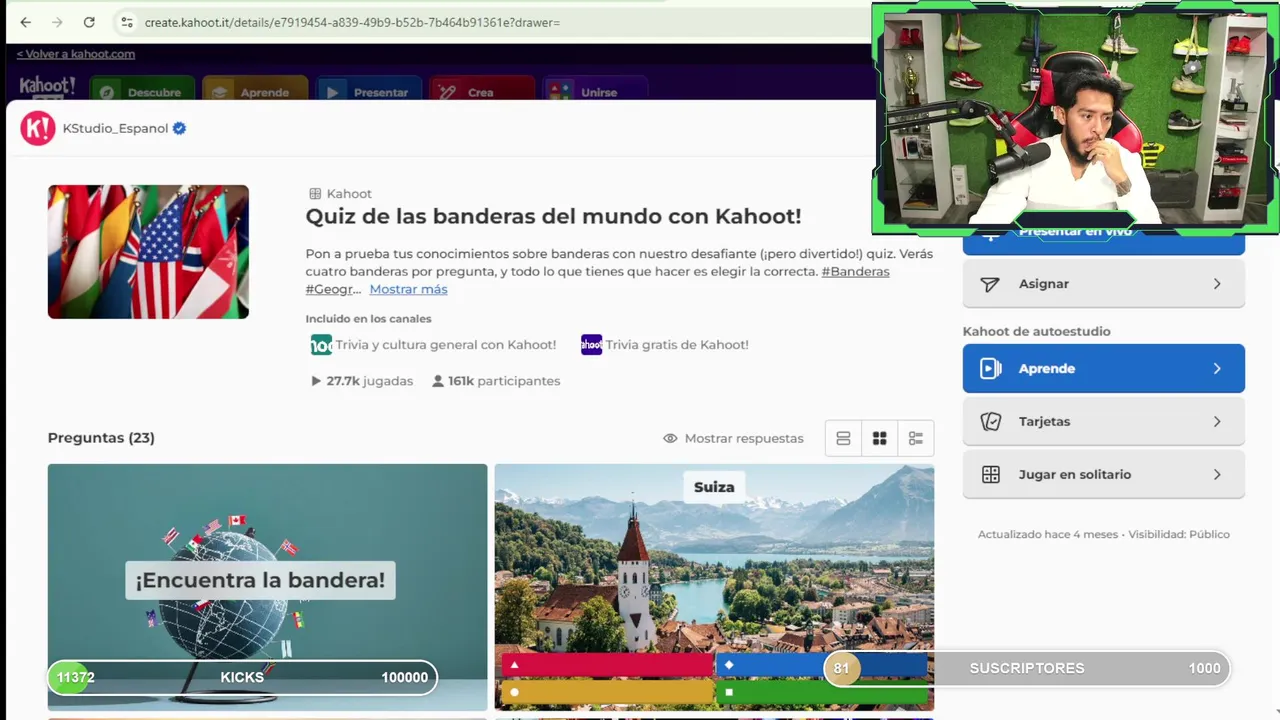Click the Tarjetas flashcards icon
This screenshot has width=1280, height=720.
coord(990,421)
